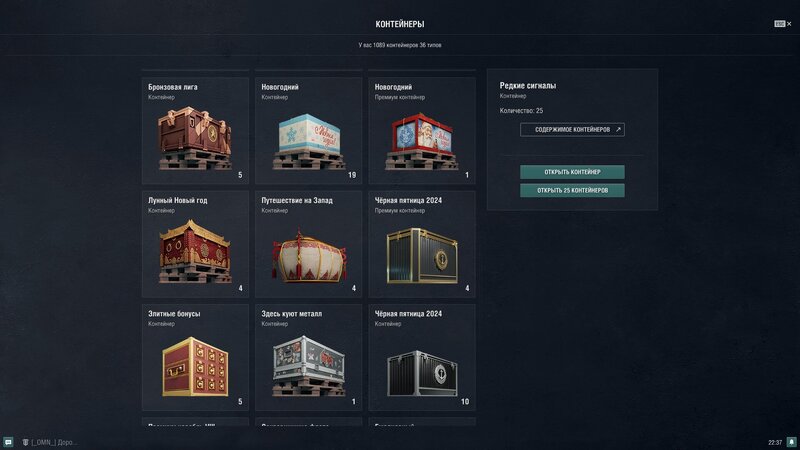The width and height of the screenshot is (800, 450).
Task: Select the premium Чёрная пятница 2024 container
Action: [422, 244]
